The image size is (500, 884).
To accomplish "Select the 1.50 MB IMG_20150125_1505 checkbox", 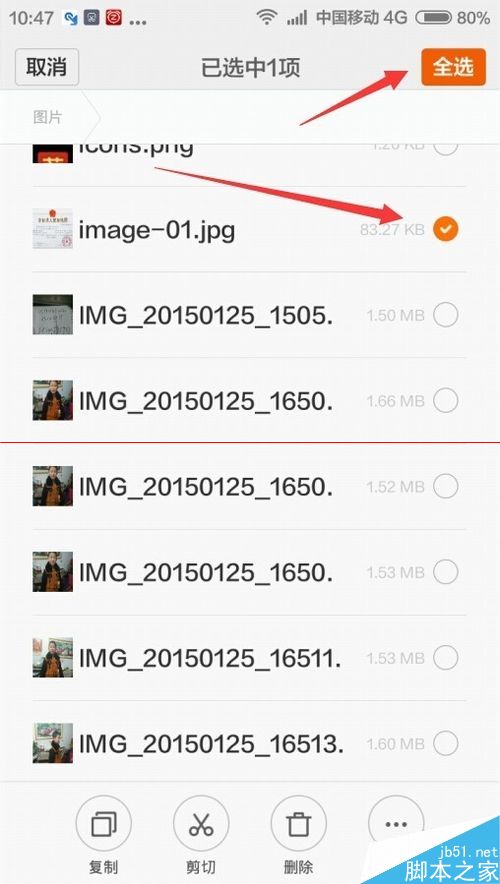I will click(446, 315).
